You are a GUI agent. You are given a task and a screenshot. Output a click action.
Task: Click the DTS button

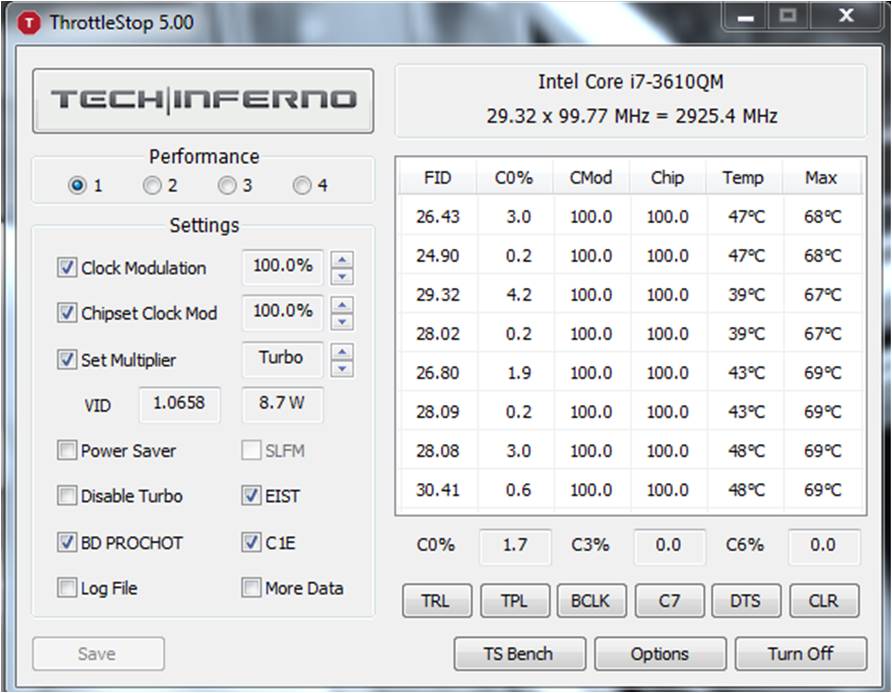click(x=746, y=601)
